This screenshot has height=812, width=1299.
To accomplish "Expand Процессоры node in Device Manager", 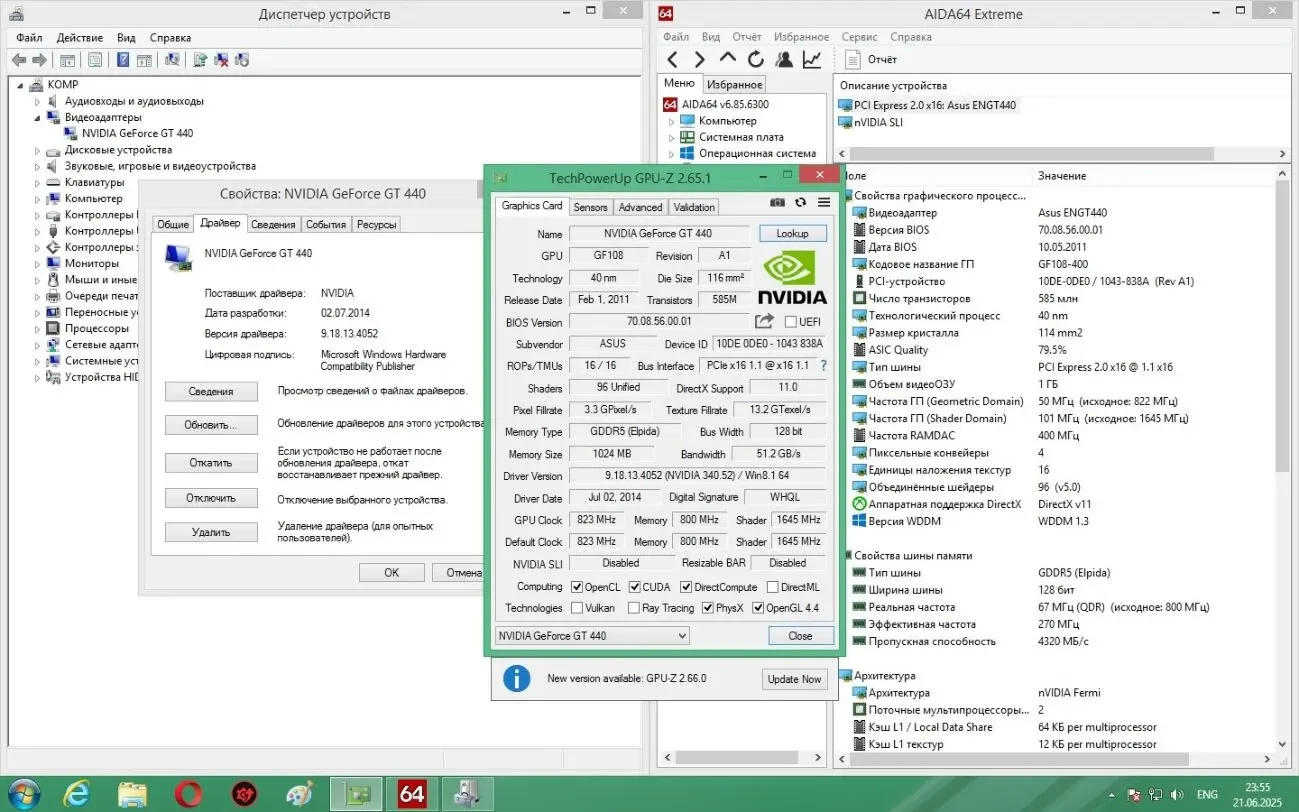I will click(x=38, y=328).
